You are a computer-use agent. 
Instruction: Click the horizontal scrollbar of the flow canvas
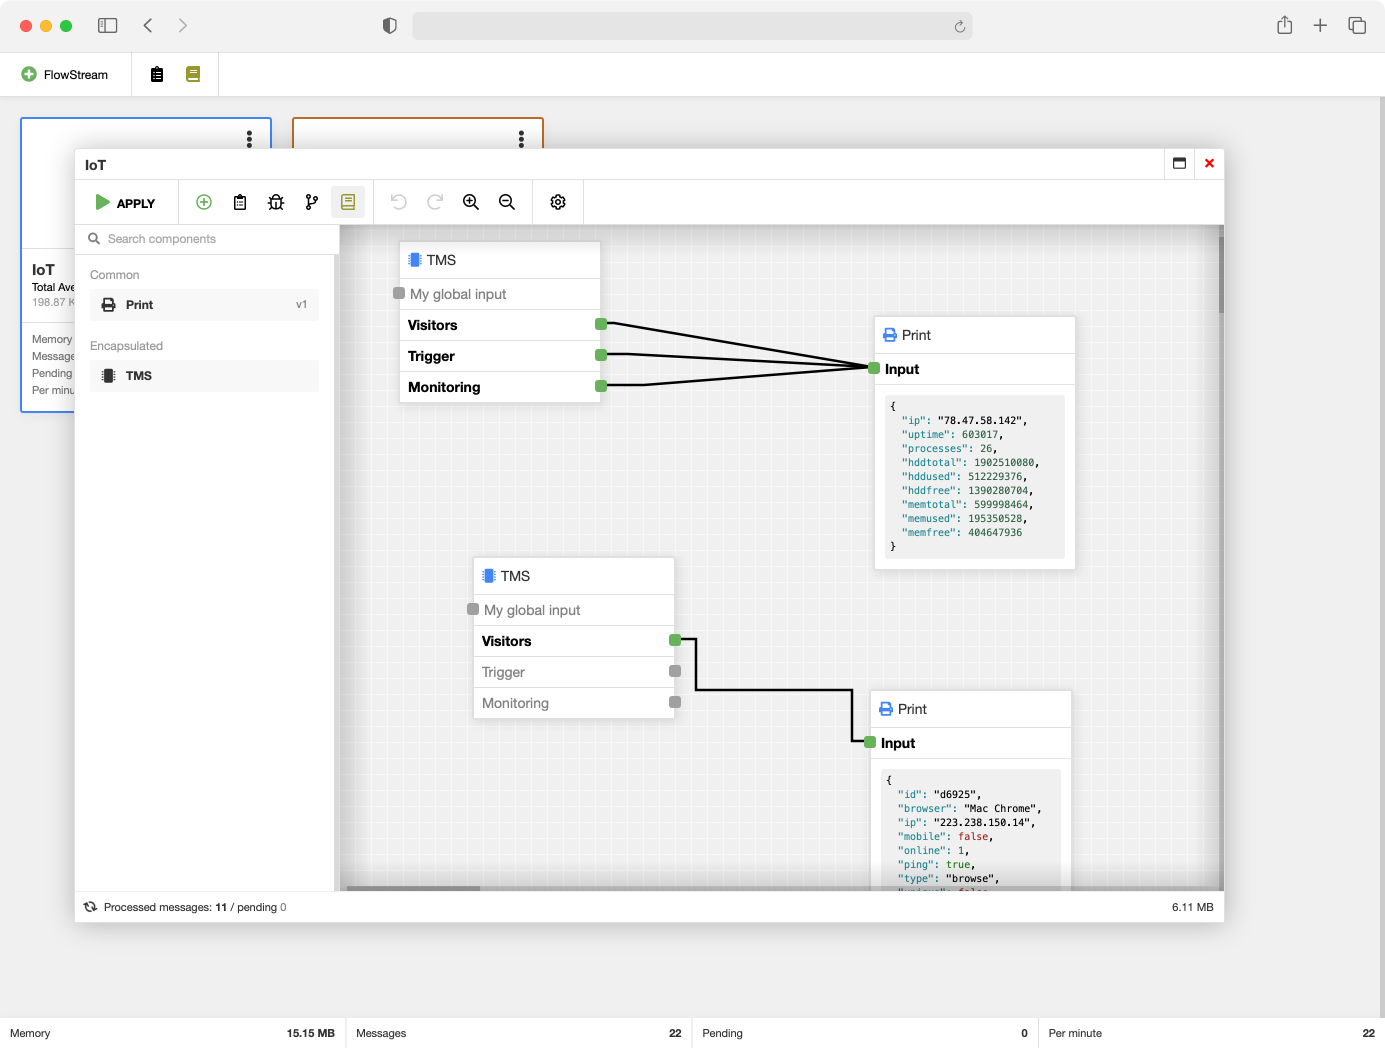pyautogui.click(x=413, y=888)
